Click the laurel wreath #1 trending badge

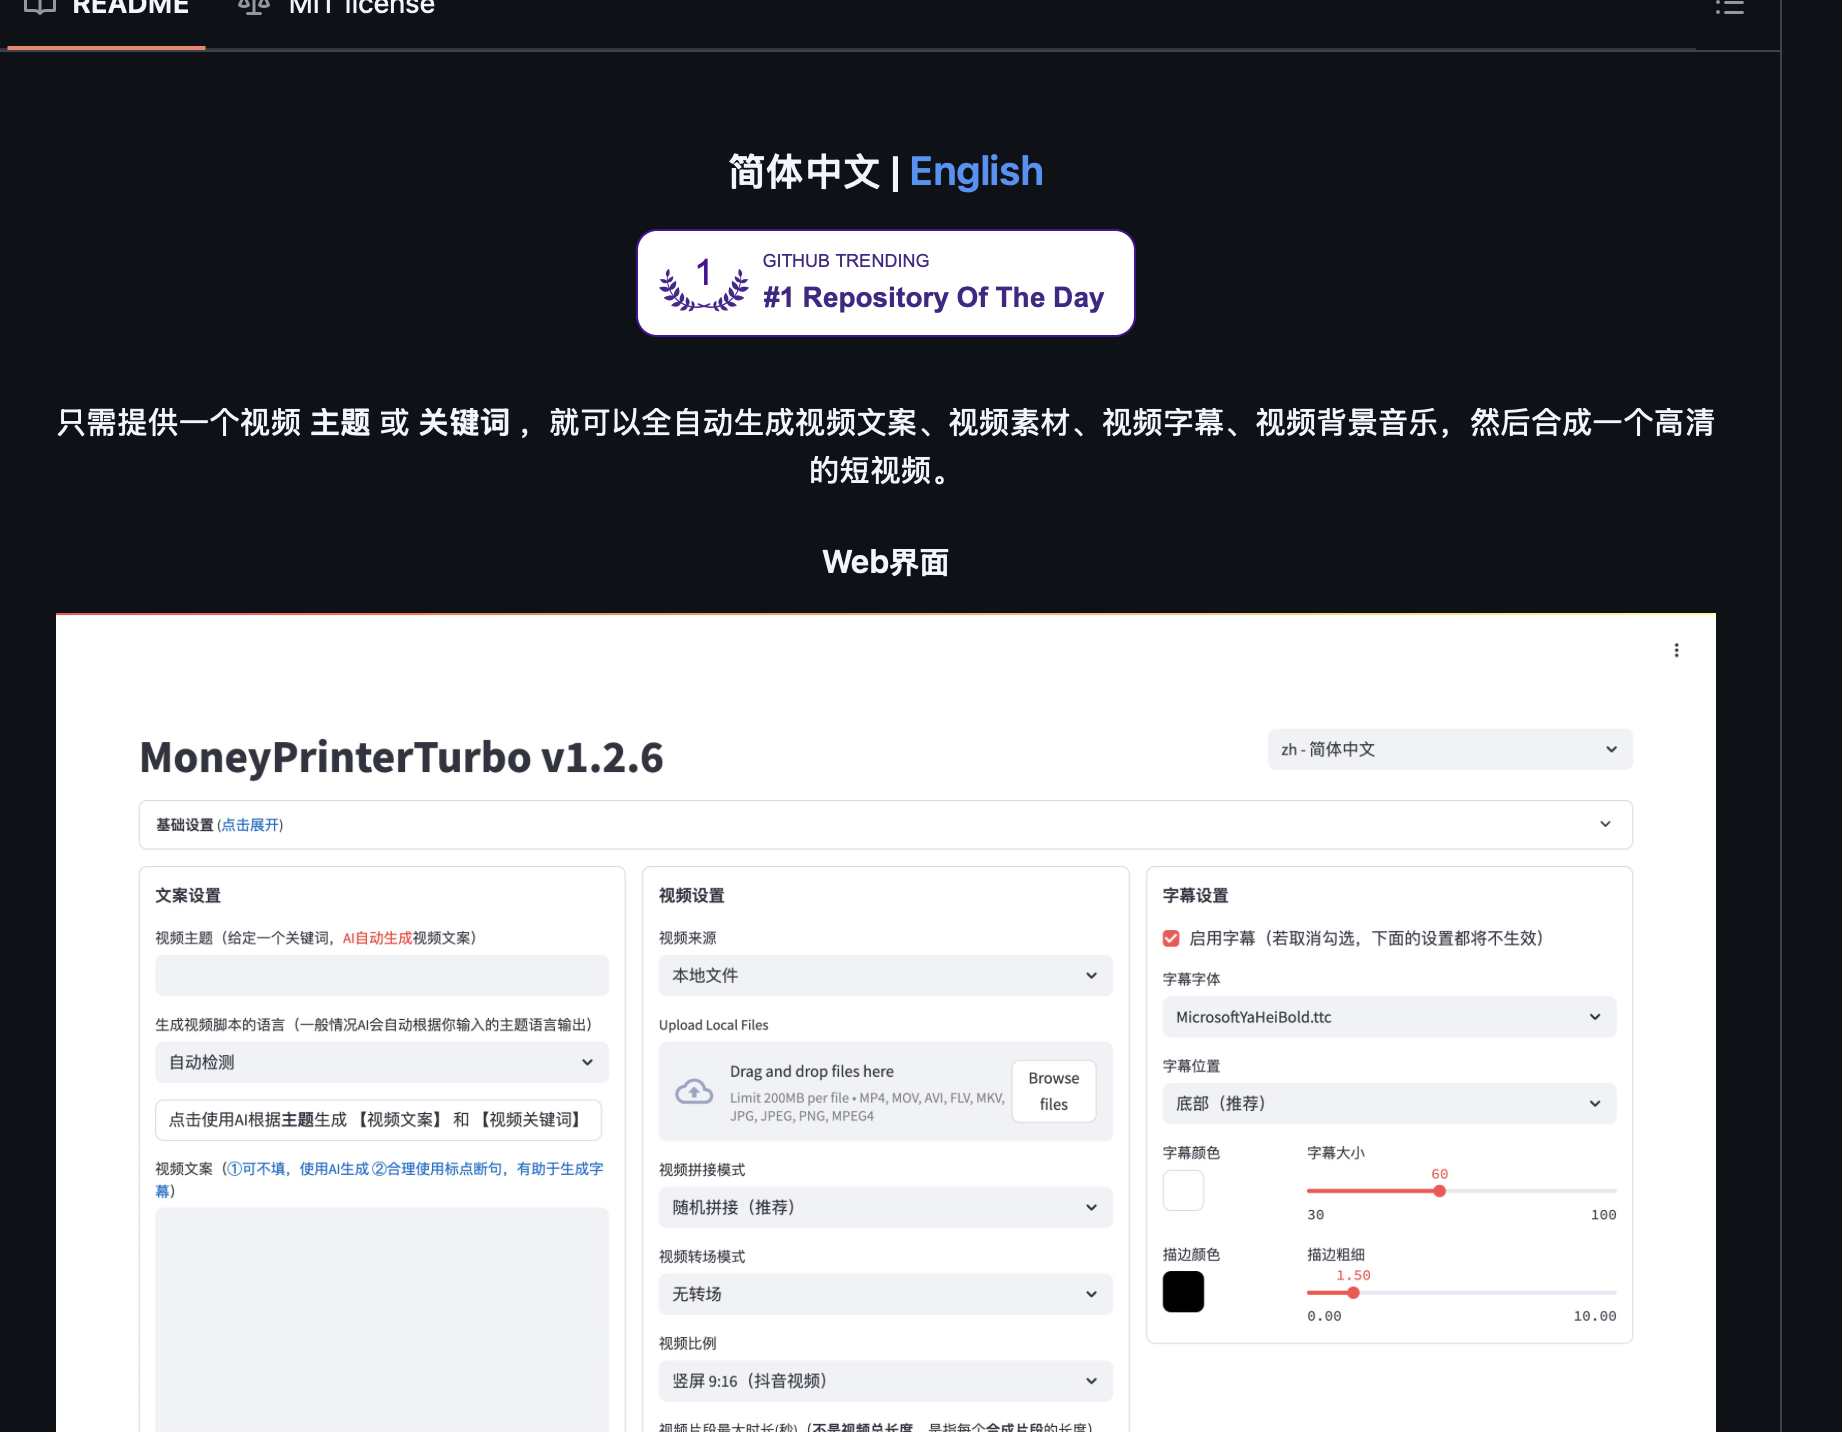click(x=702, y=283)
